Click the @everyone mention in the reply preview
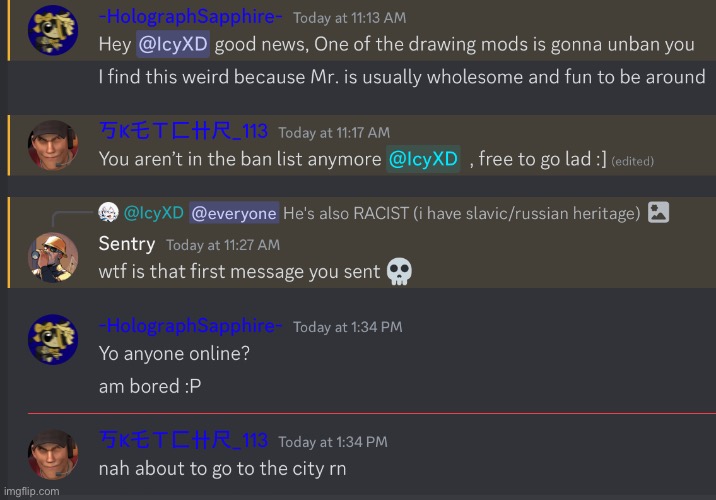Viewport: 716px width, 500px height. tap(234, 213)
